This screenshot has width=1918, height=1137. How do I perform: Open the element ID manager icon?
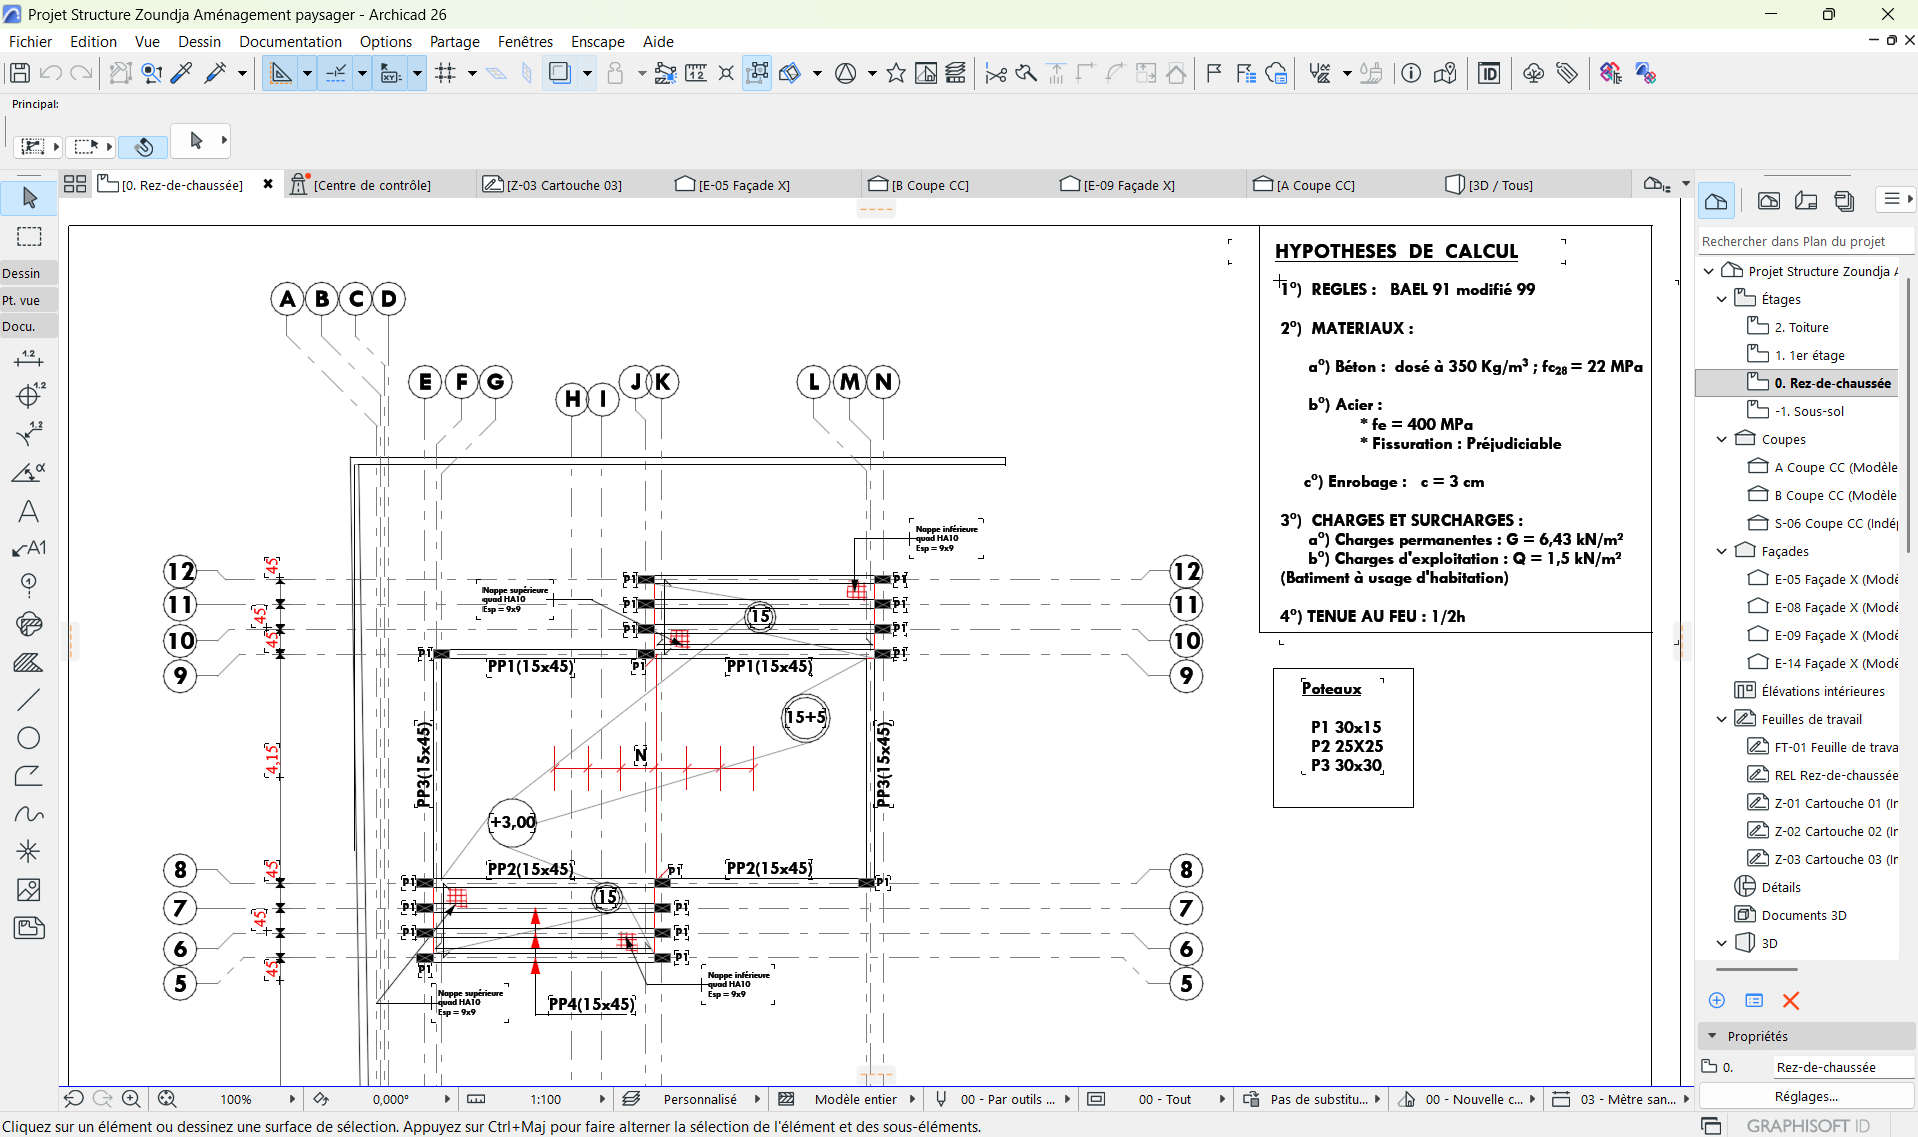1489,73
